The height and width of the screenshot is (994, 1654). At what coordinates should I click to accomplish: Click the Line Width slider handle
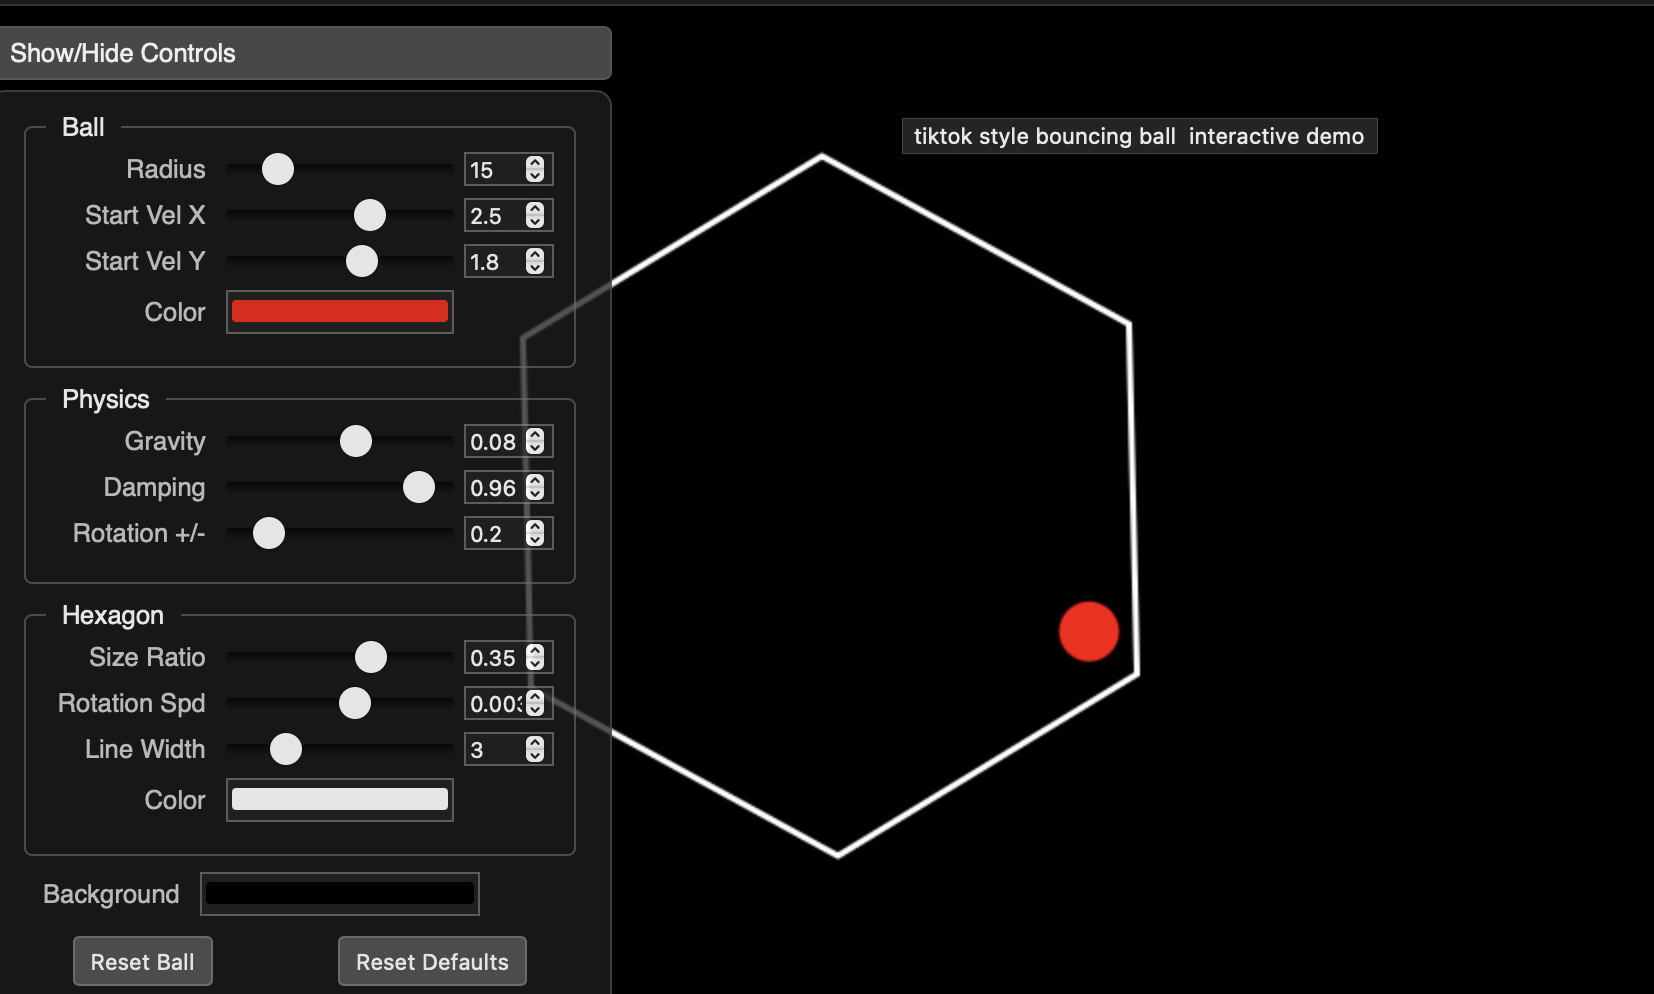coord(286,749)
